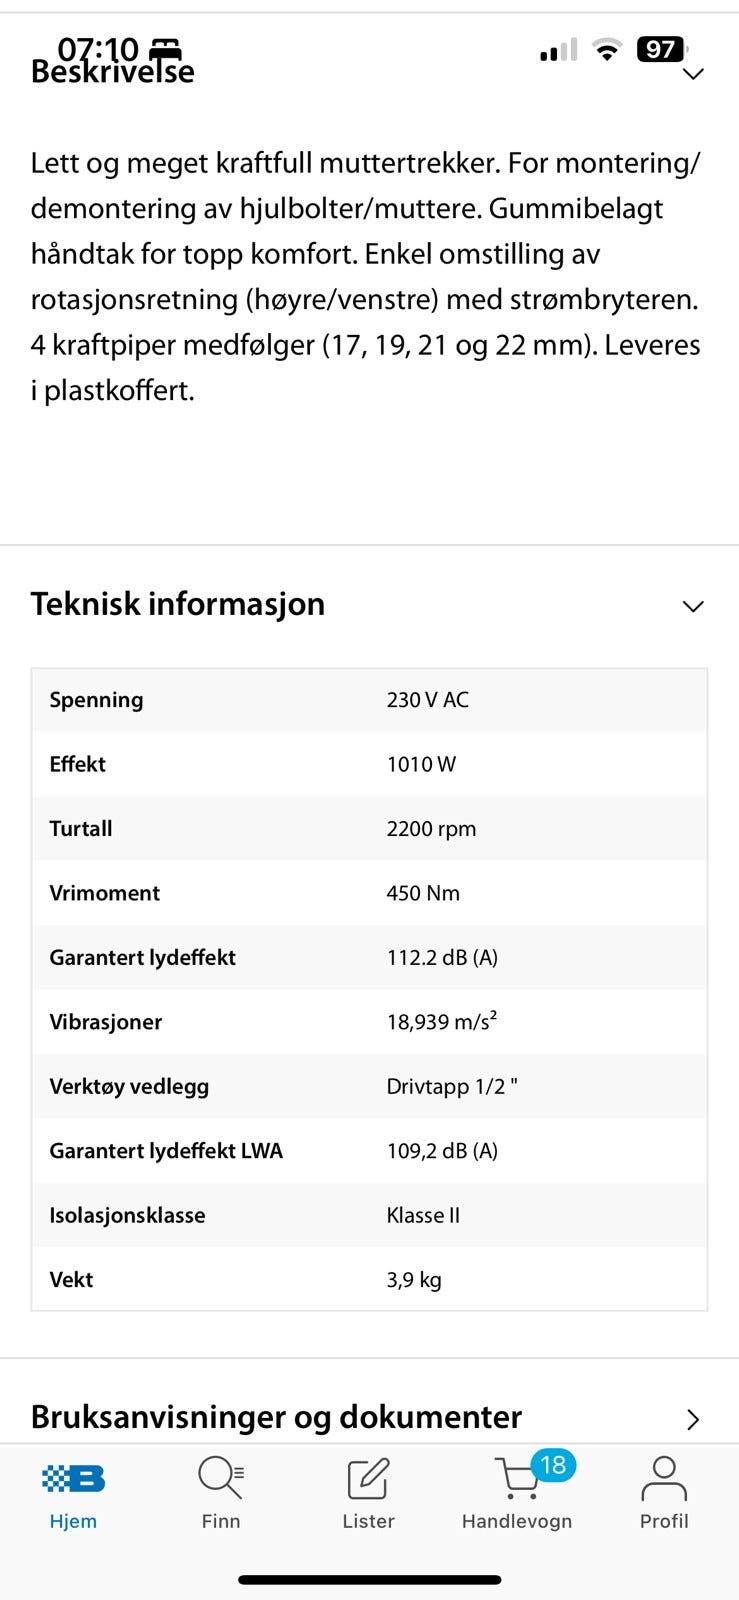
Task: Open the Handlevogn shopping cart icon
Action: pos(517,1479)
